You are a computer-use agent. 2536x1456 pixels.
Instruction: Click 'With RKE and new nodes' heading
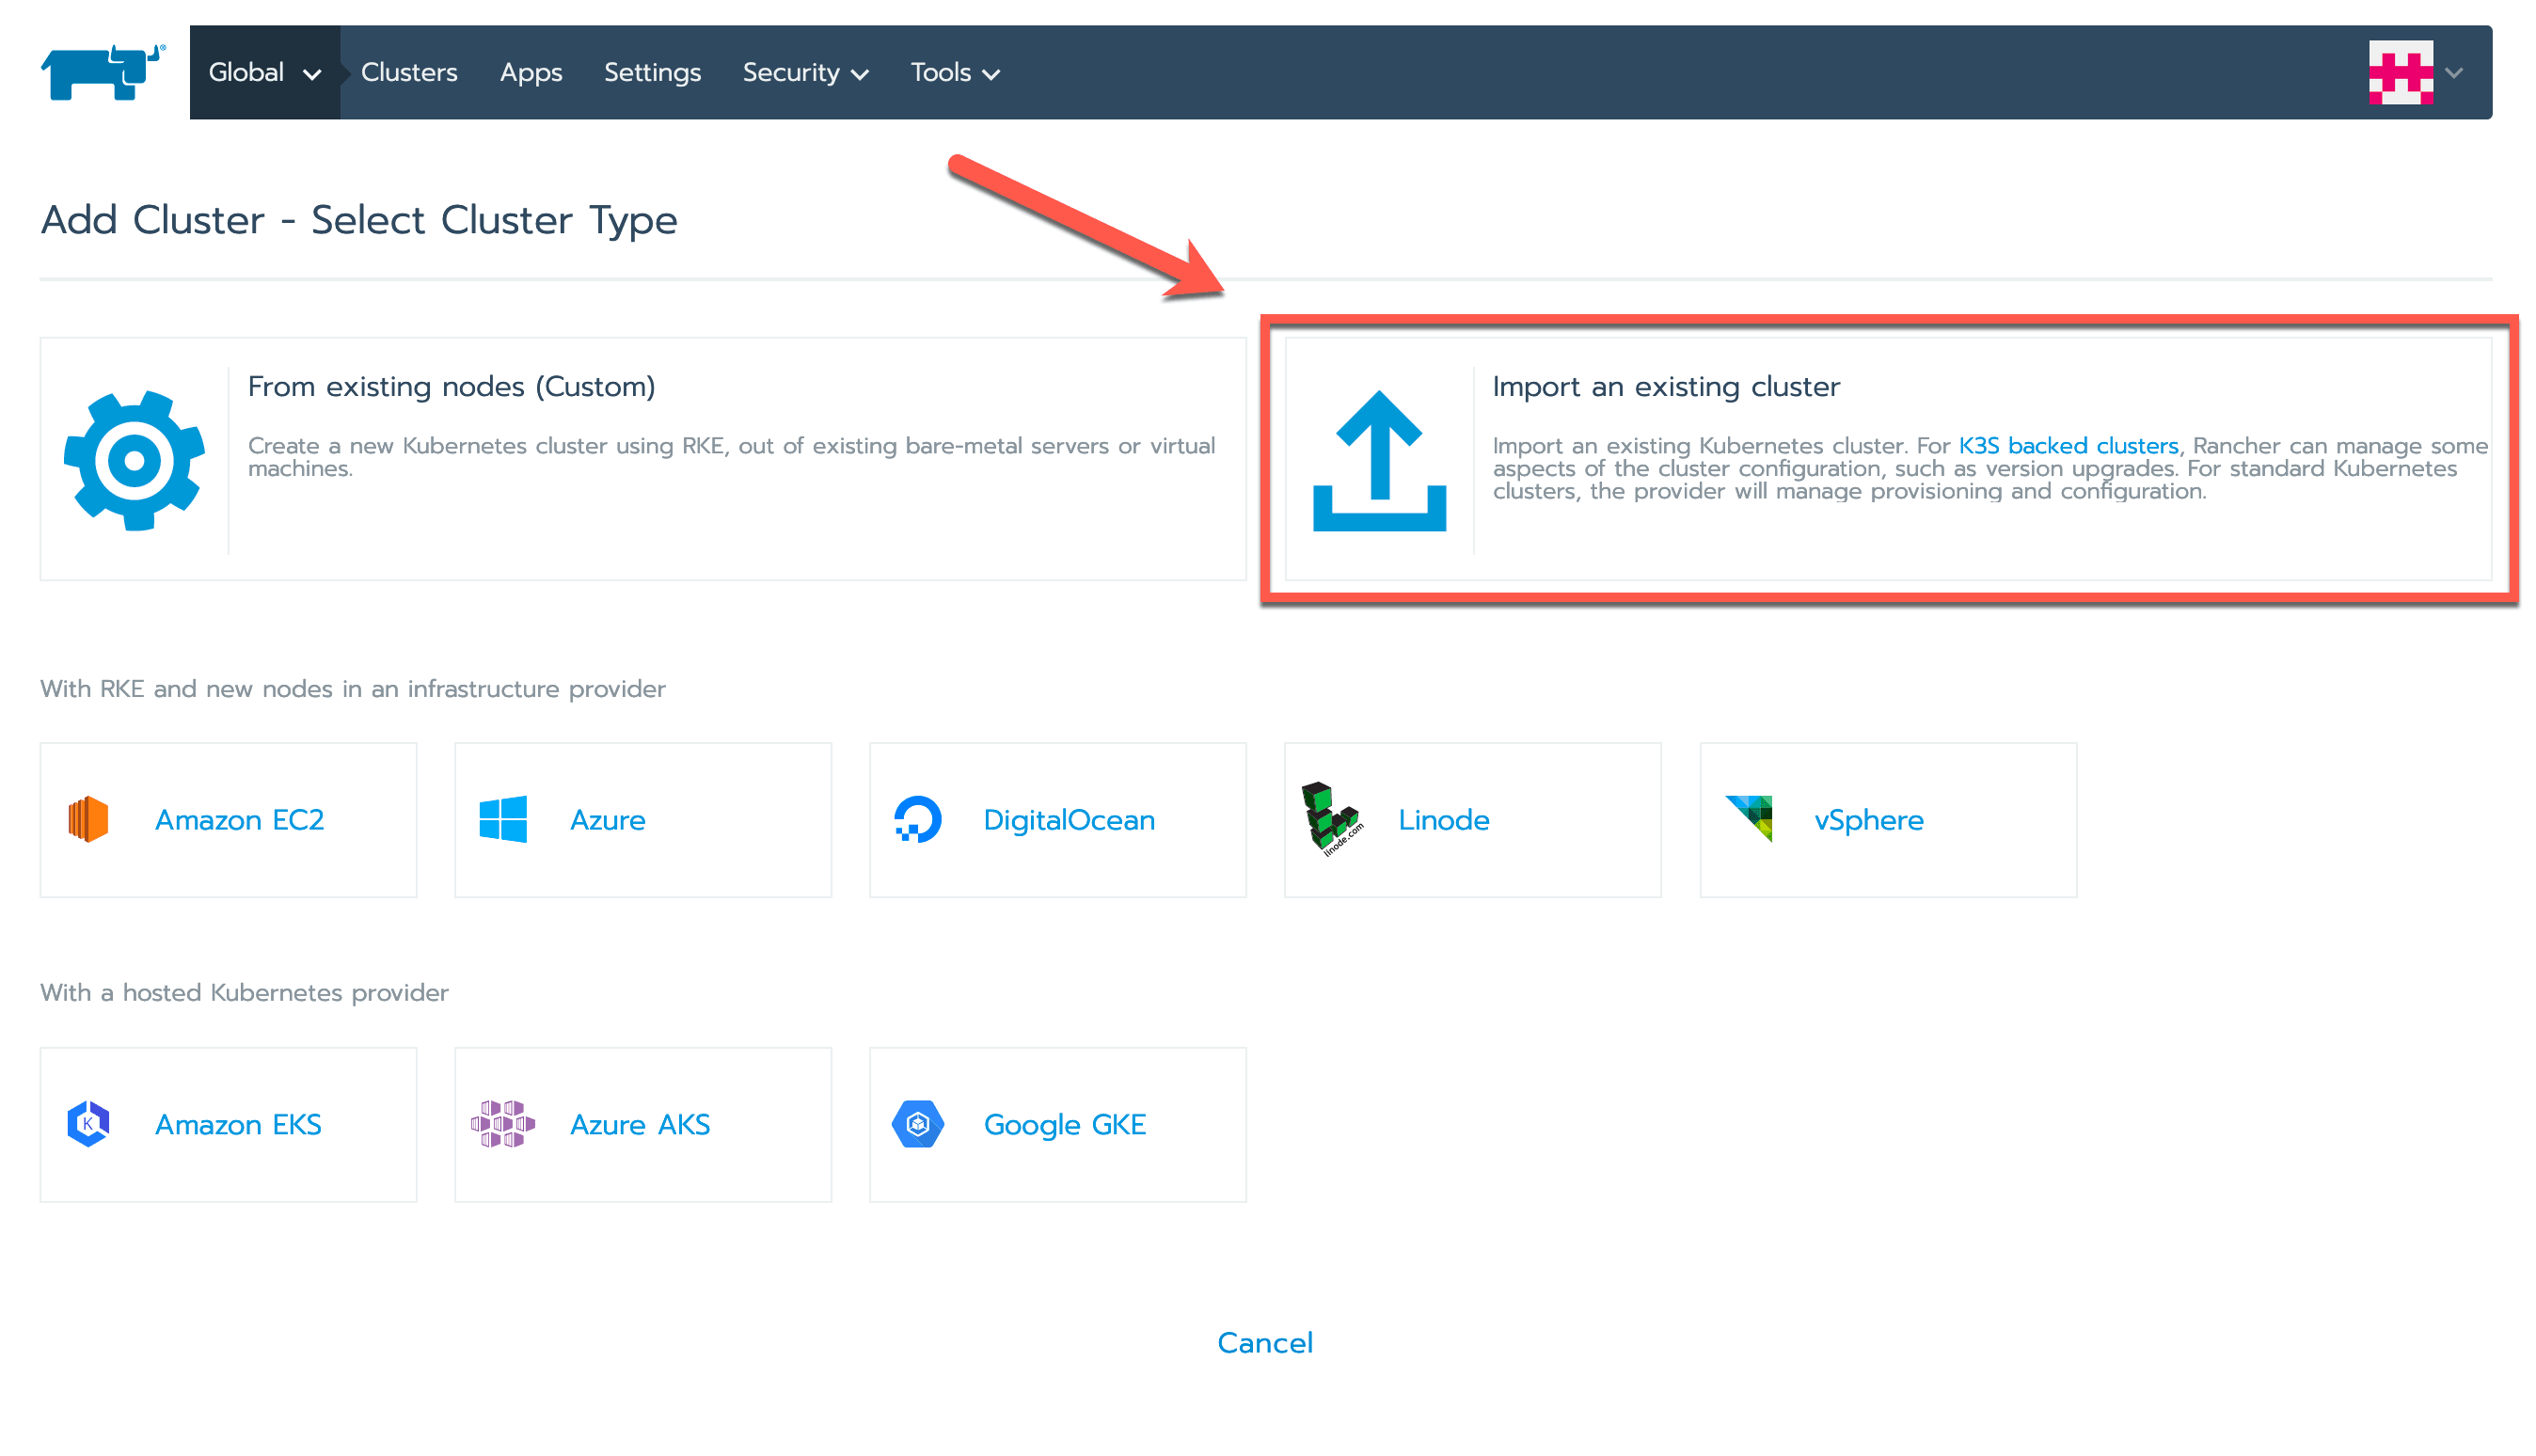coord(352,689)
